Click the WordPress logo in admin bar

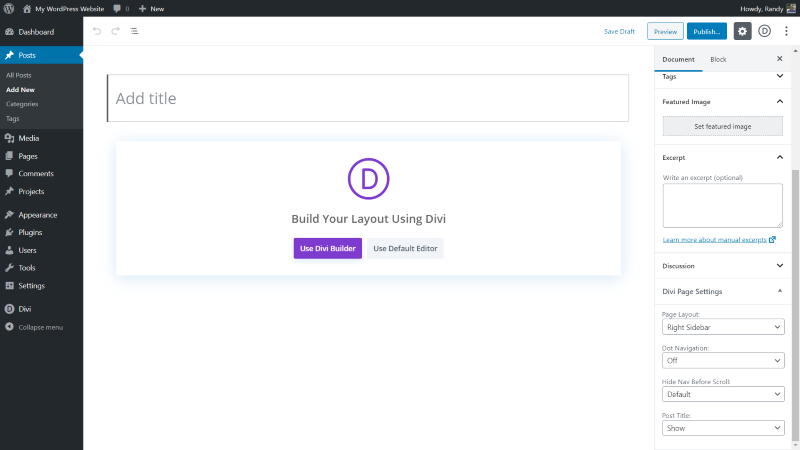(9, 9)
